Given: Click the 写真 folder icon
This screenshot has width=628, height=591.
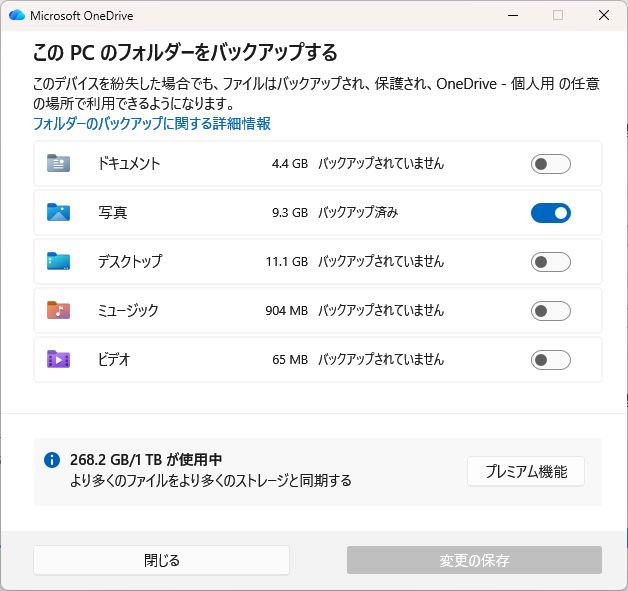Looking at the screenshot, I should pyautogui.click(x=58, y=212).
